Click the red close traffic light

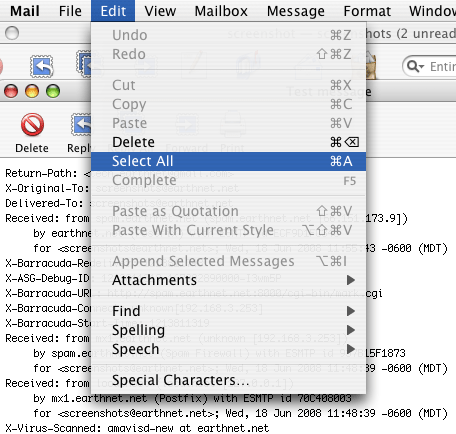point(11,91)
